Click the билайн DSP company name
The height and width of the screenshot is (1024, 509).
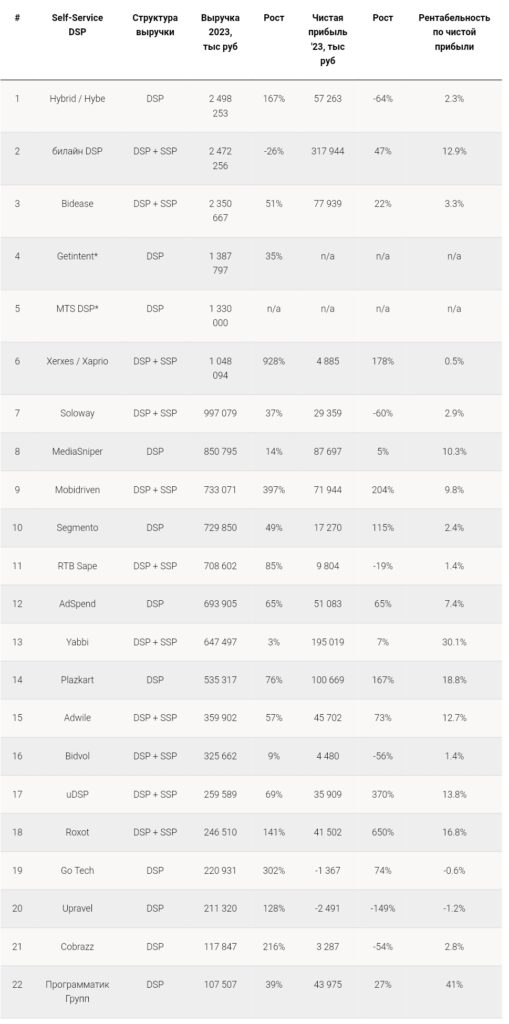click(x=77, y=151)
